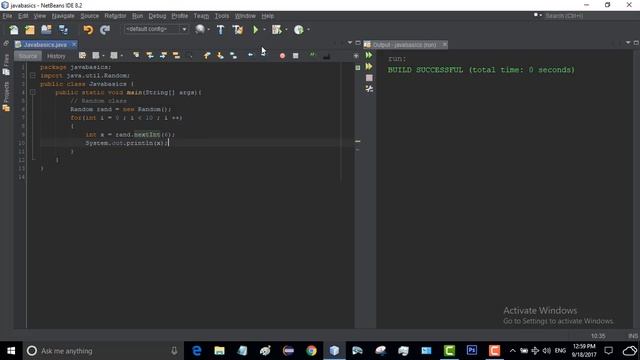Screen dimensions: 640x360
Task: Open Google Chrome from taskbar
Action: coord(311,351)
